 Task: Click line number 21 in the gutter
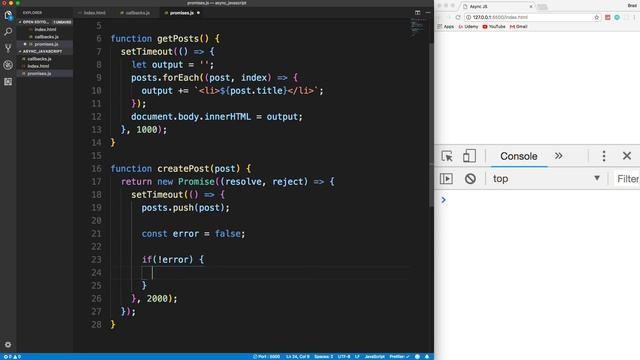(x=96, y=233)
